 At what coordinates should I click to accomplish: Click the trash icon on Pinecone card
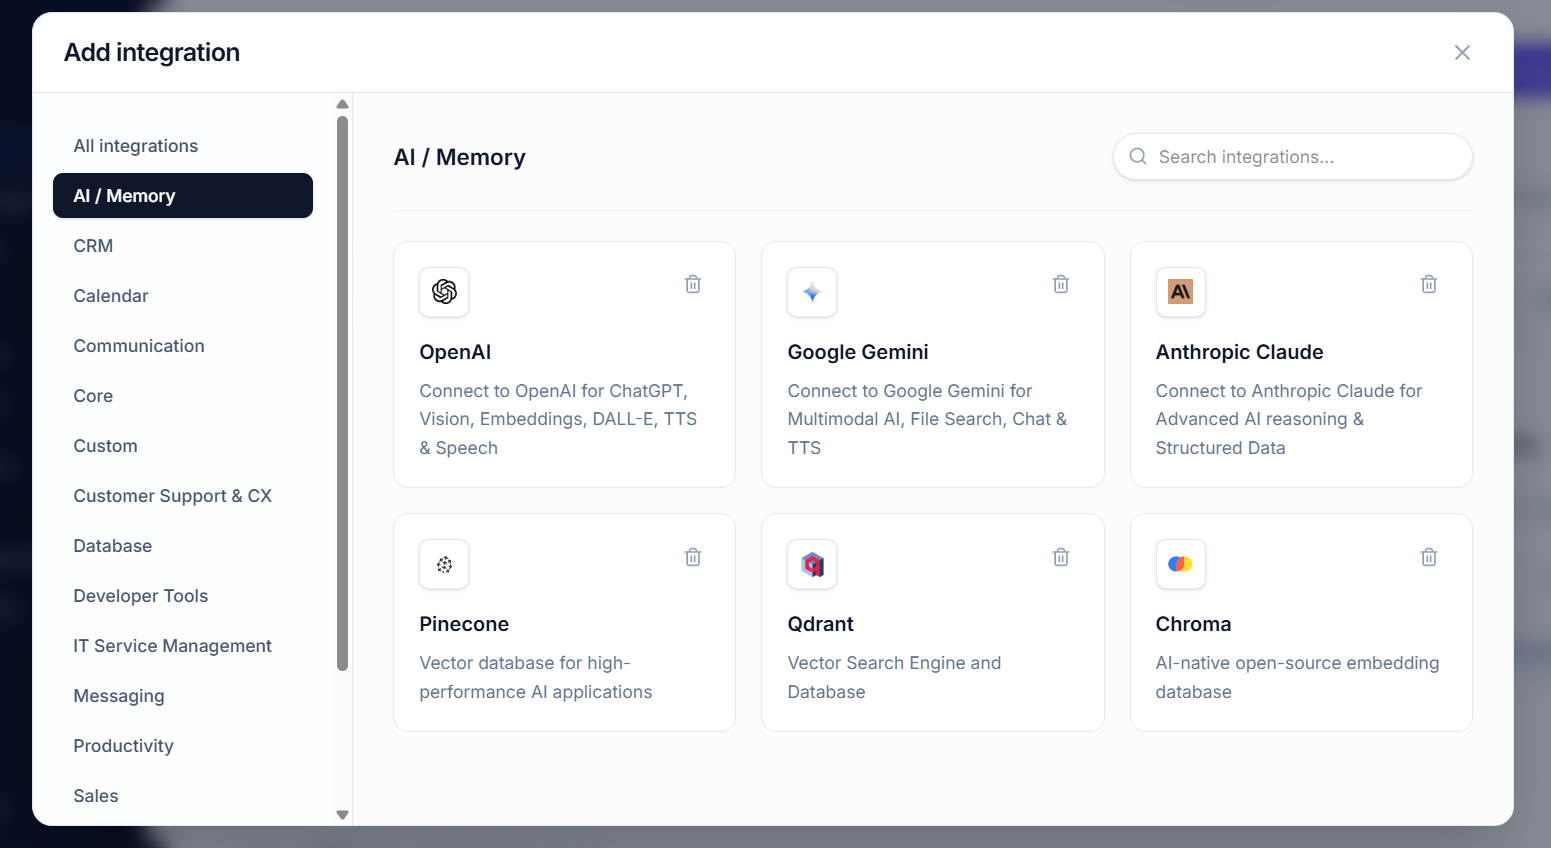tap(693, 557)
